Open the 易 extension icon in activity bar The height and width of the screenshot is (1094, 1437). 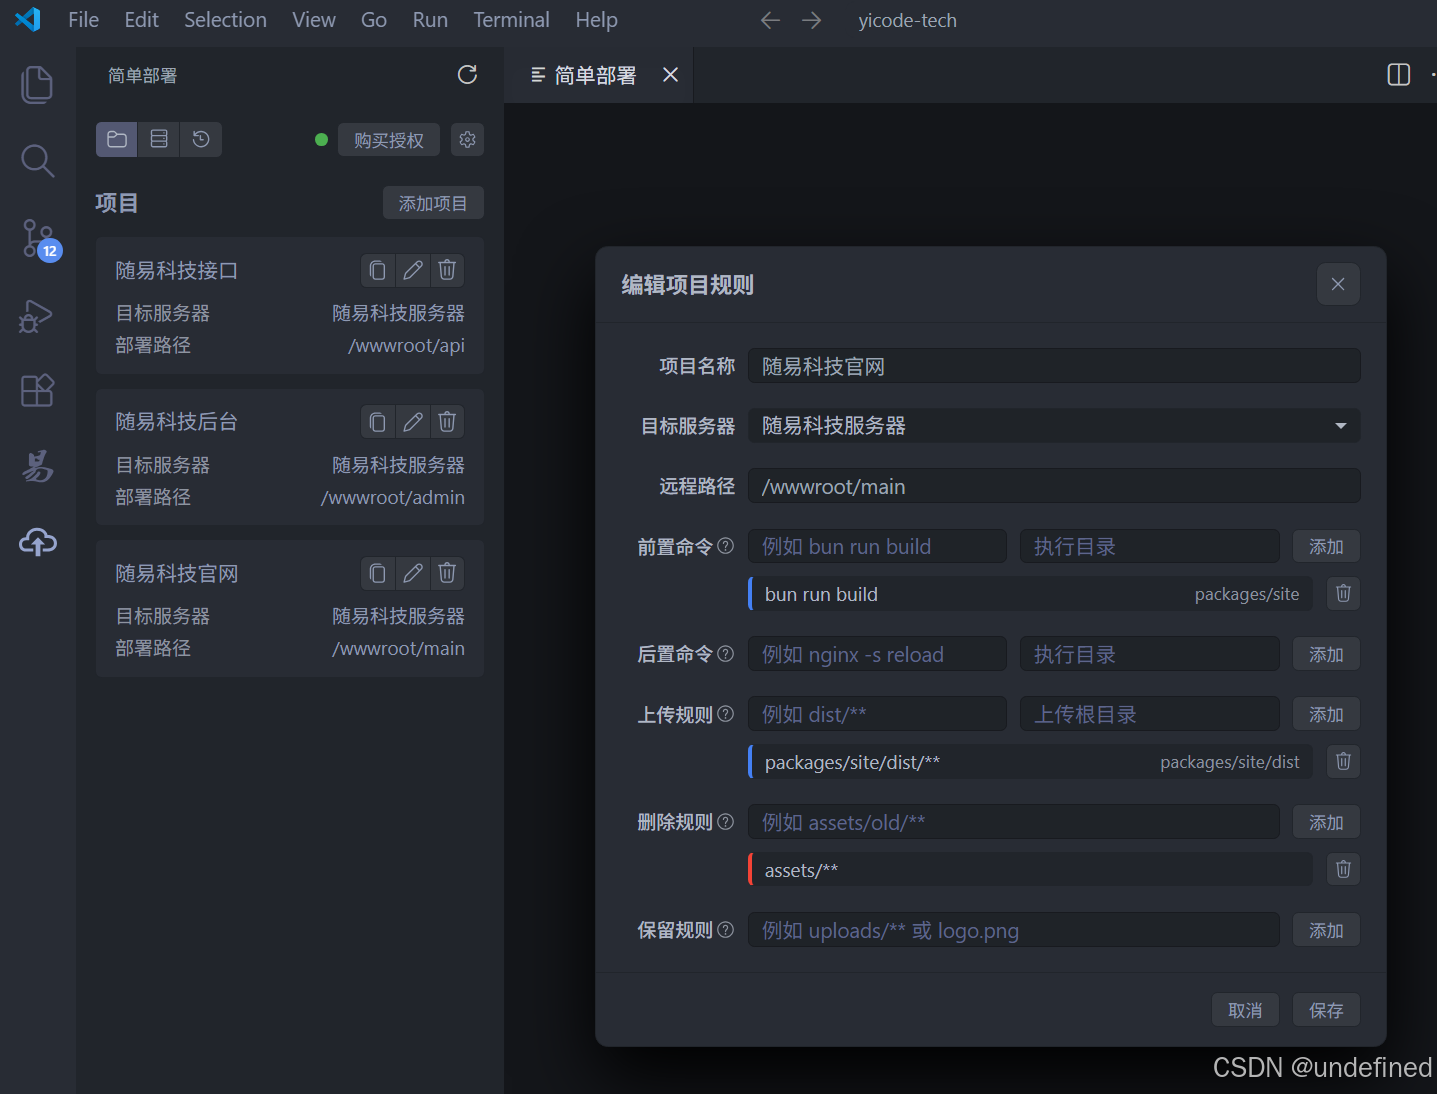click(37, 466)
